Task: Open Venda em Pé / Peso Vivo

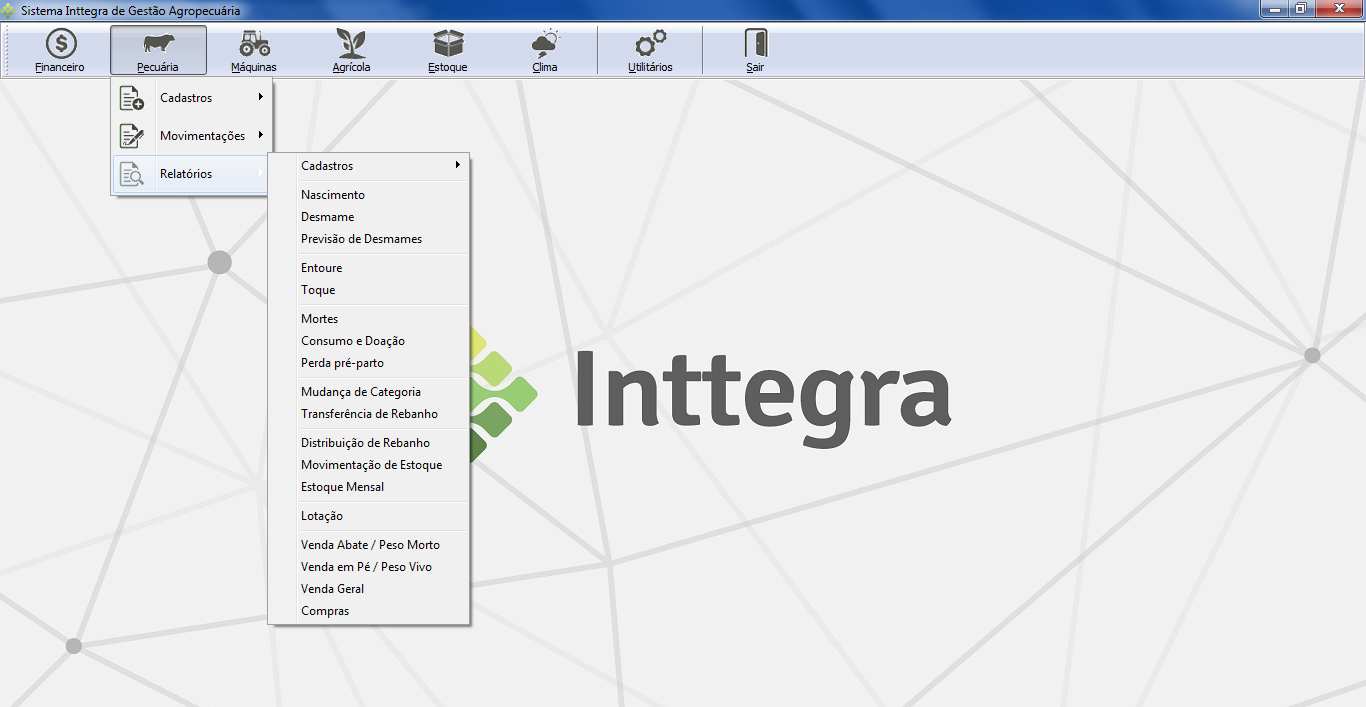Action: 369,567
